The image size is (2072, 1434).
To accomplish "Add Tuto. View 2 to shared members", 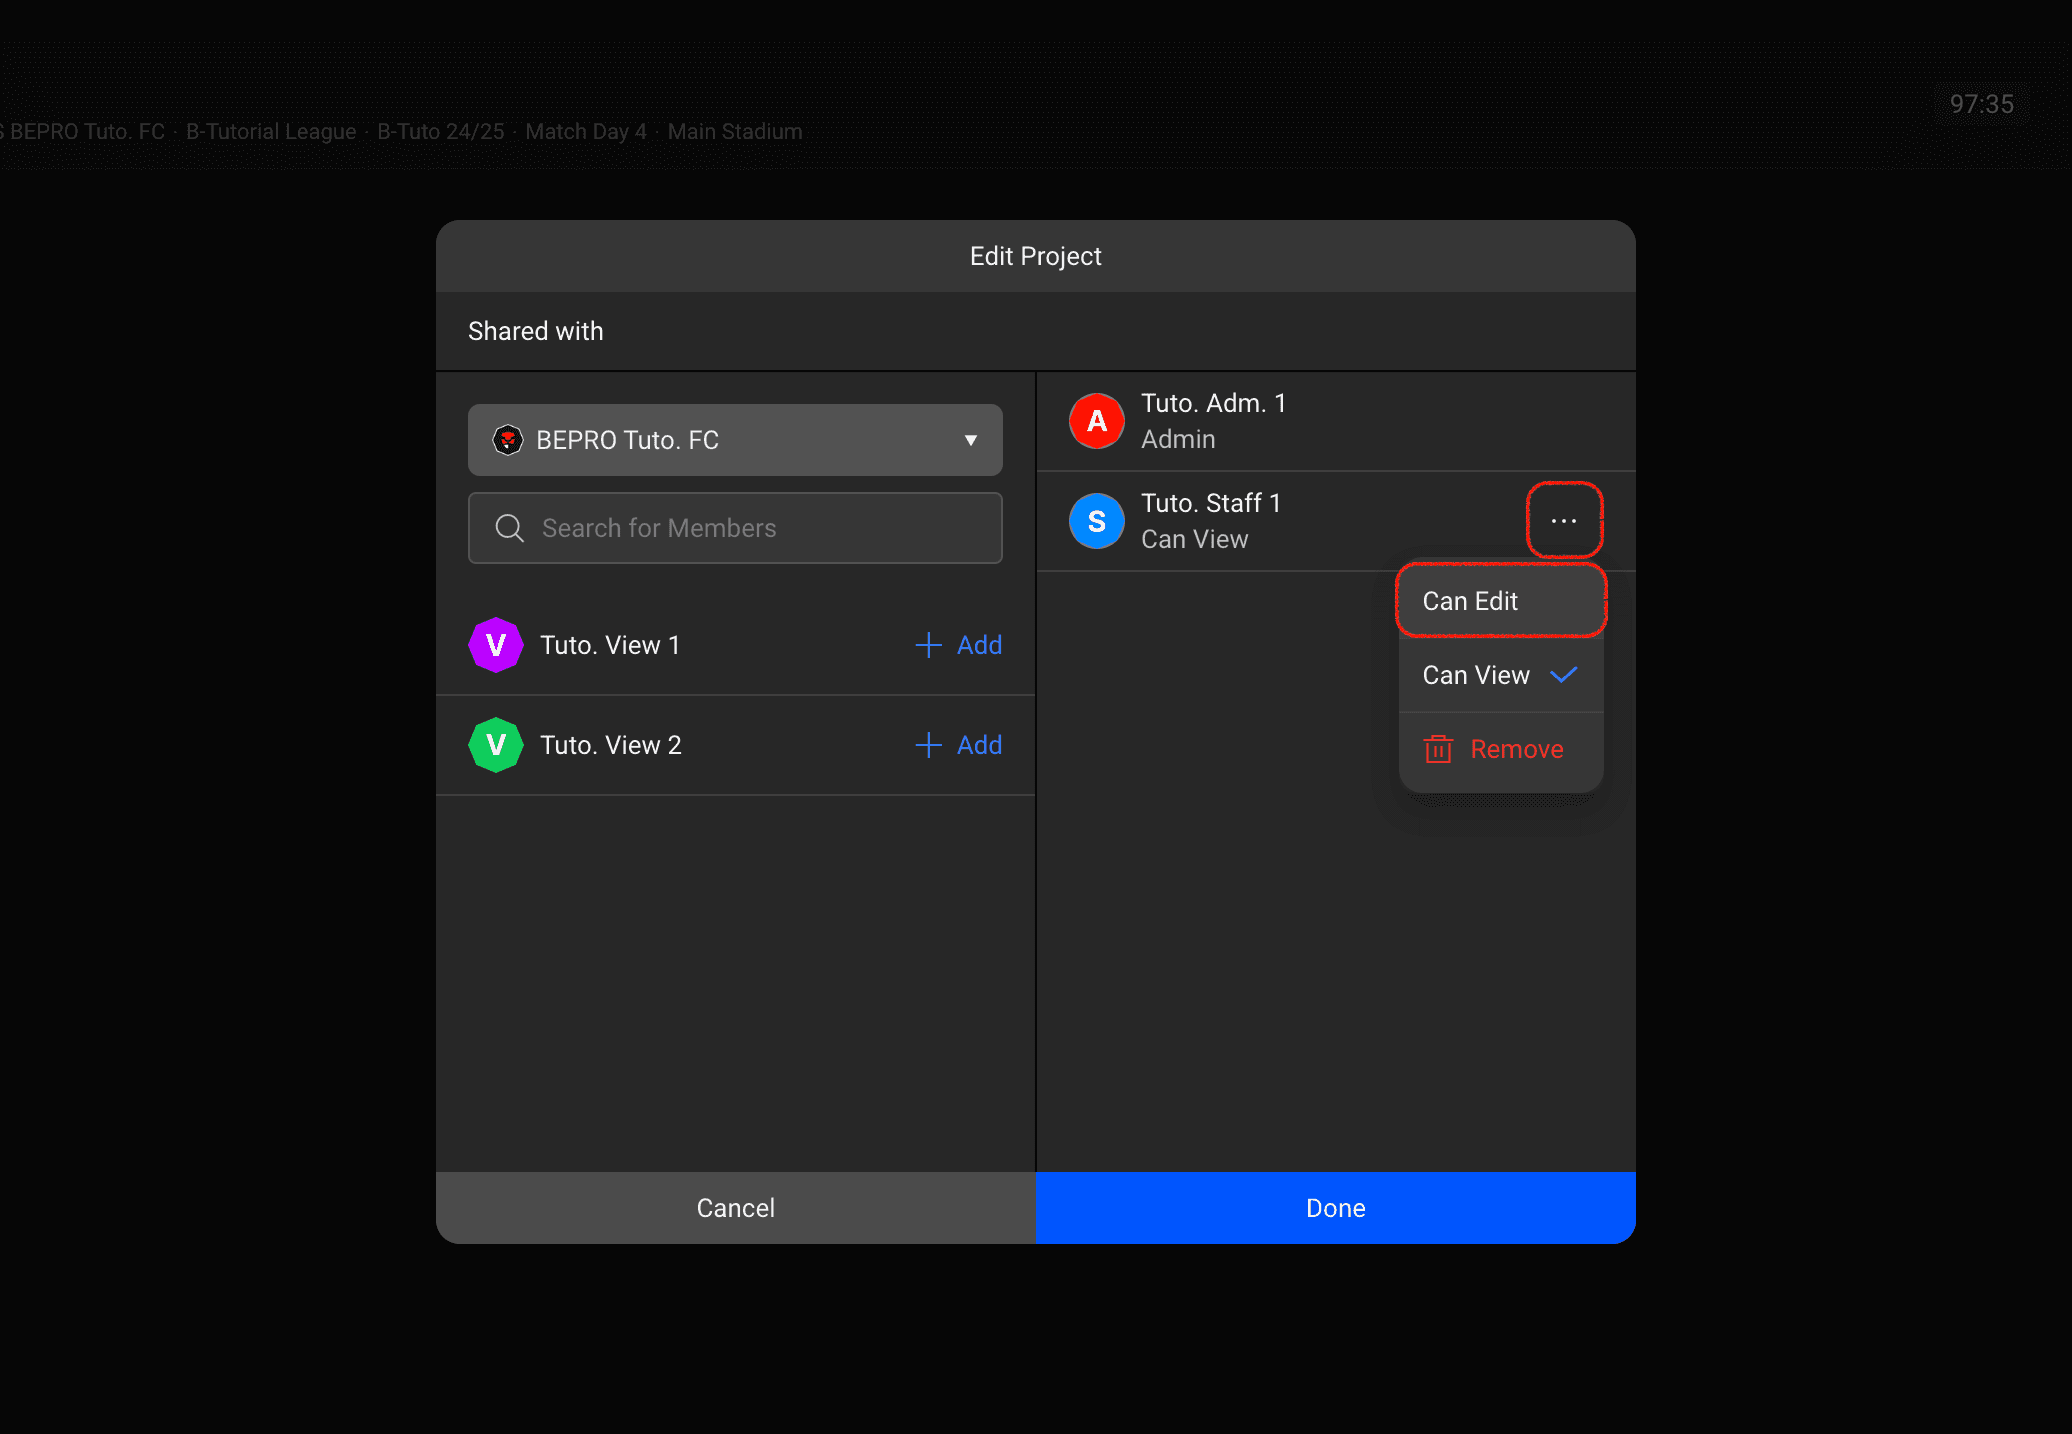I will click(959, 745).
